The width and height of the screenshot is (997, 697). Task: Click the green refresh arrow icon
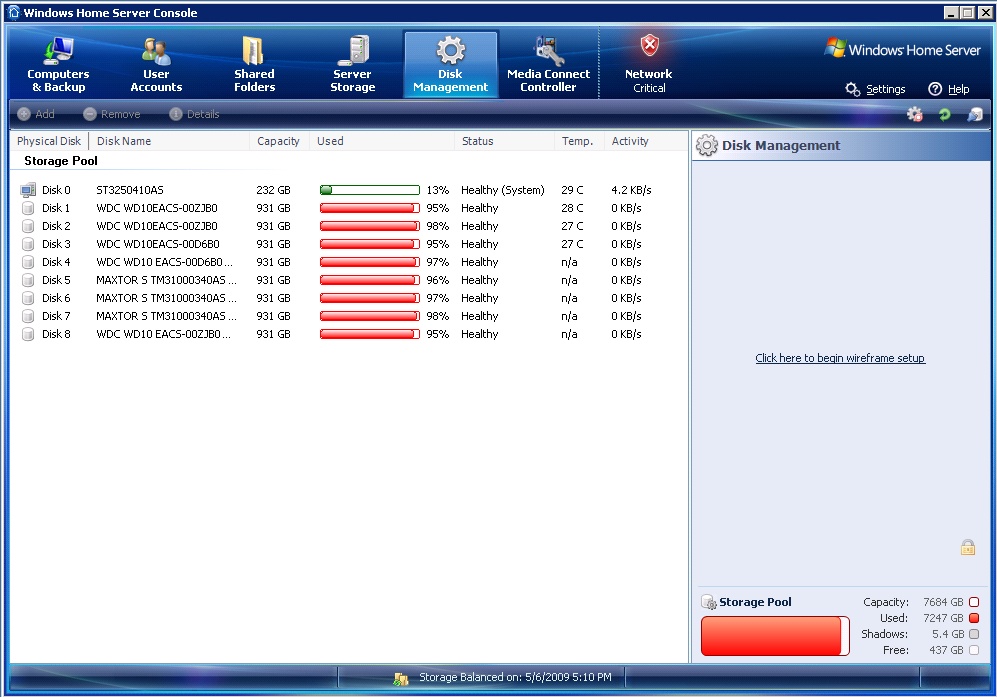pos(944,115)
